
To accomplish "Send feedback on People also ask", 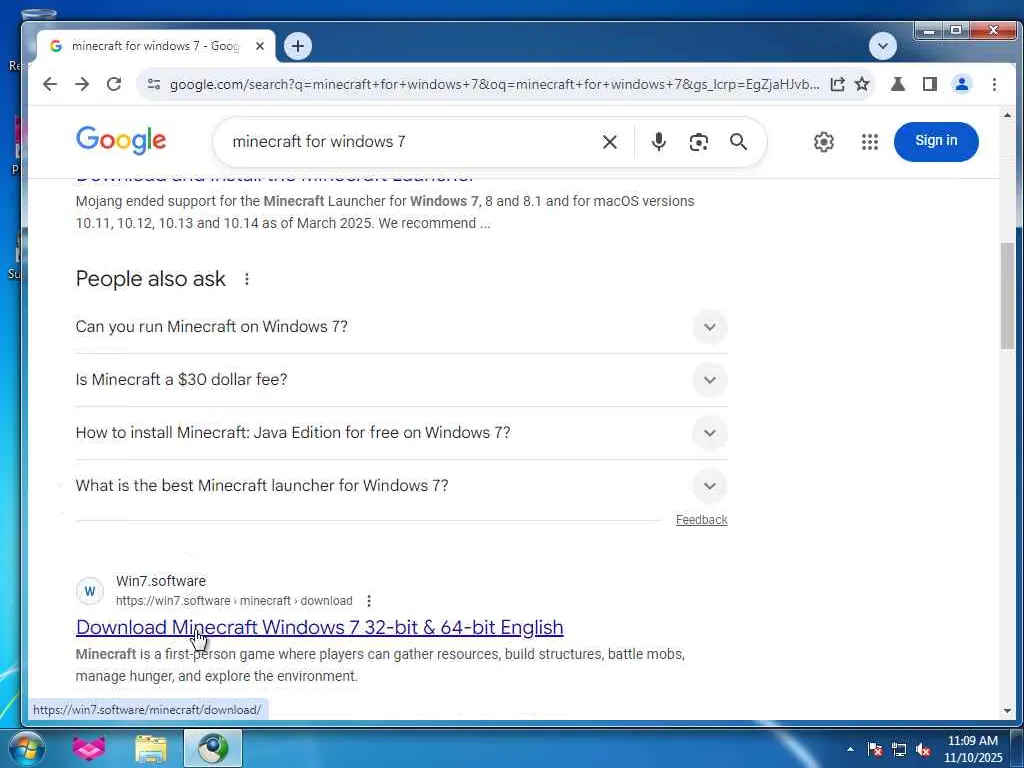I will point(701,520).
